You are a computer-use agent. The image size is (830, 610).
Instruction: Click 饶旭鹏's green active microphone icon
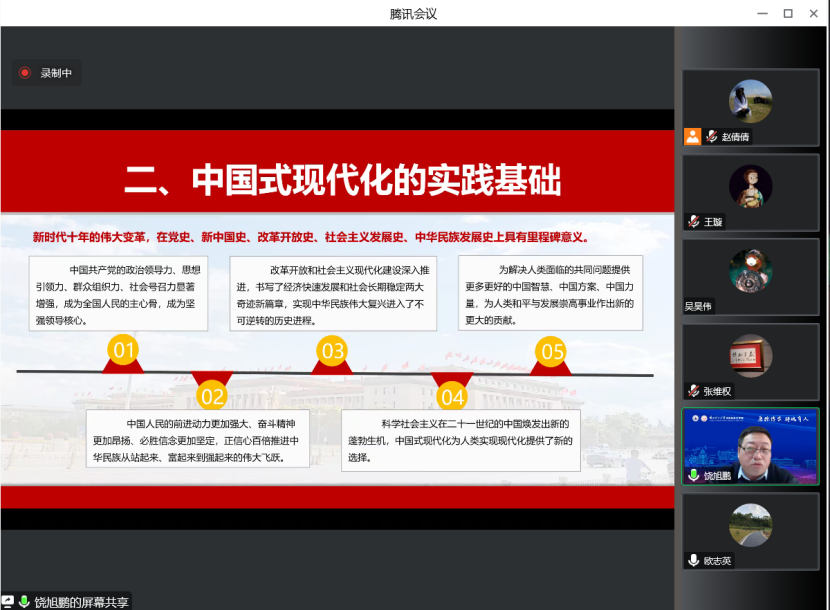692,475
